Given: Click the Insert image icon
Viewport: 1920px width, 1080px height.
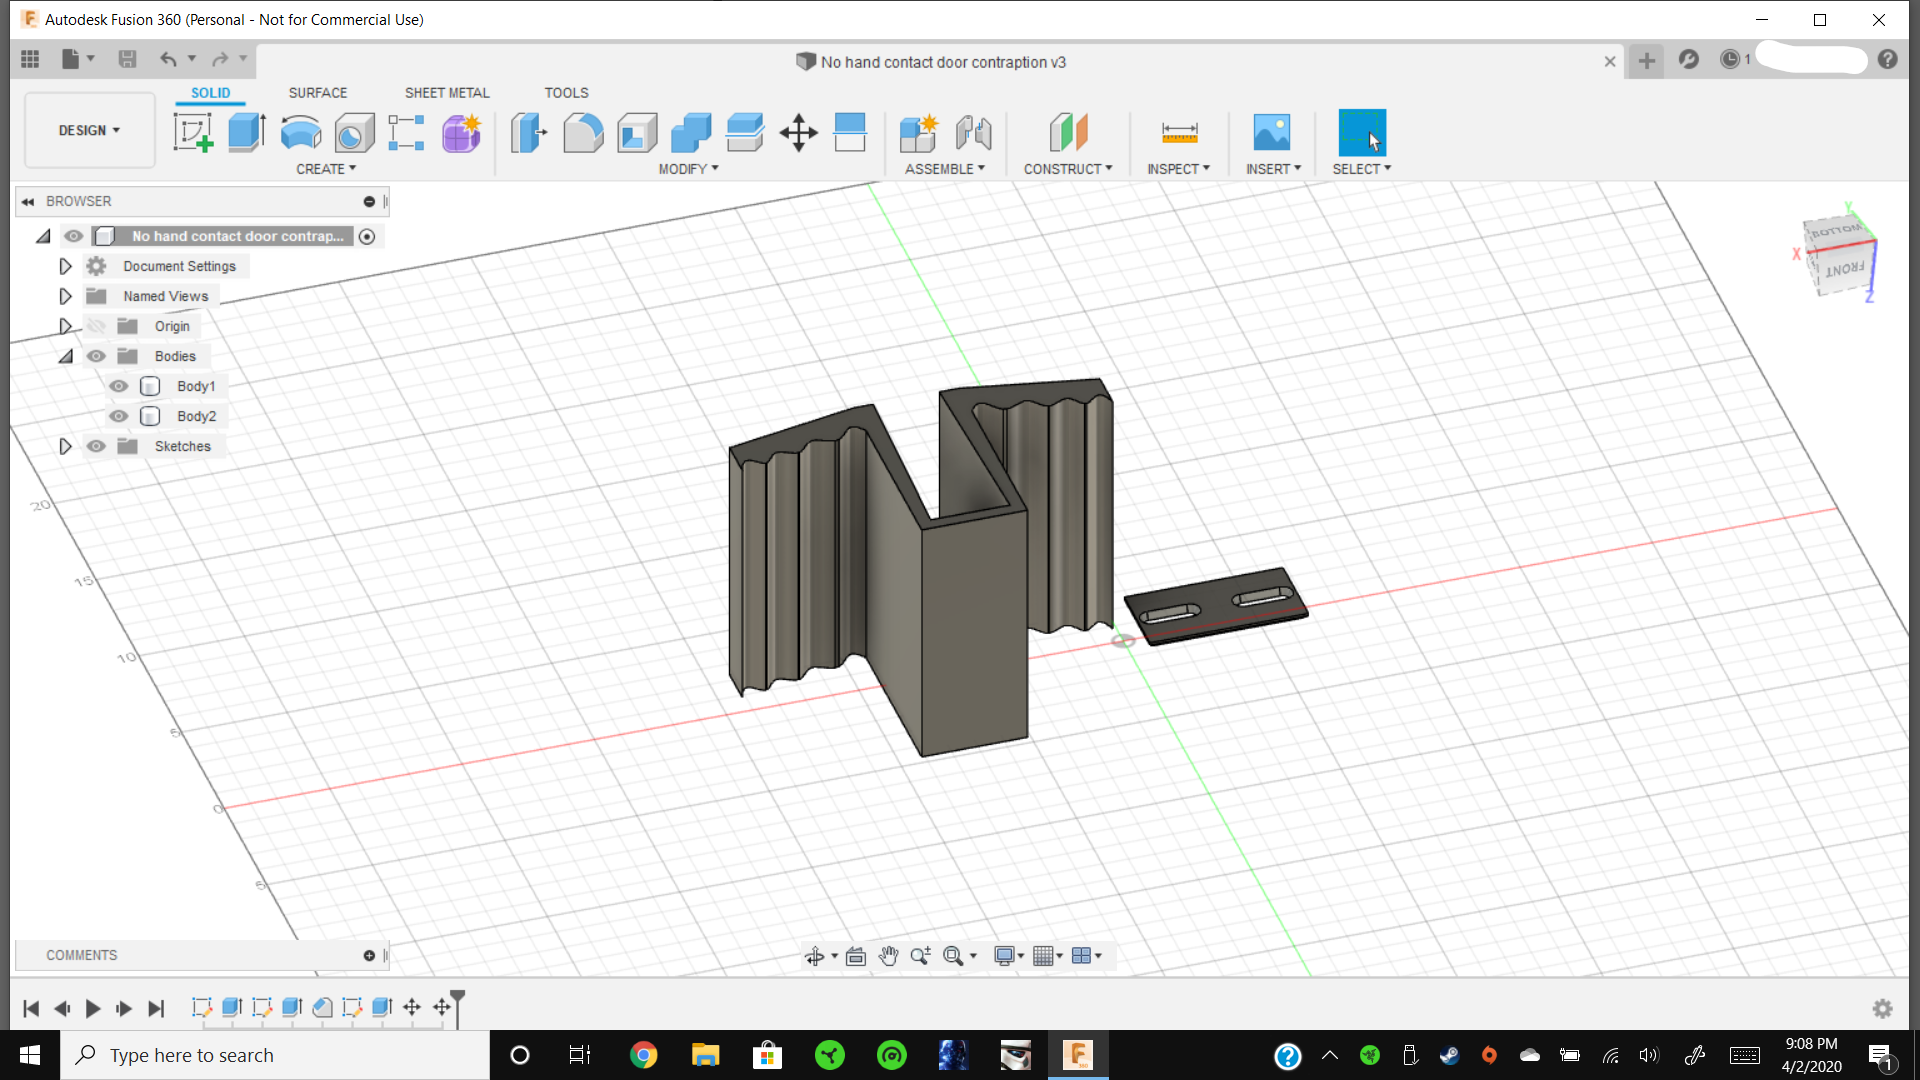Looking at the screenshot, I should pyautogui.click(x=1272, y=132).
